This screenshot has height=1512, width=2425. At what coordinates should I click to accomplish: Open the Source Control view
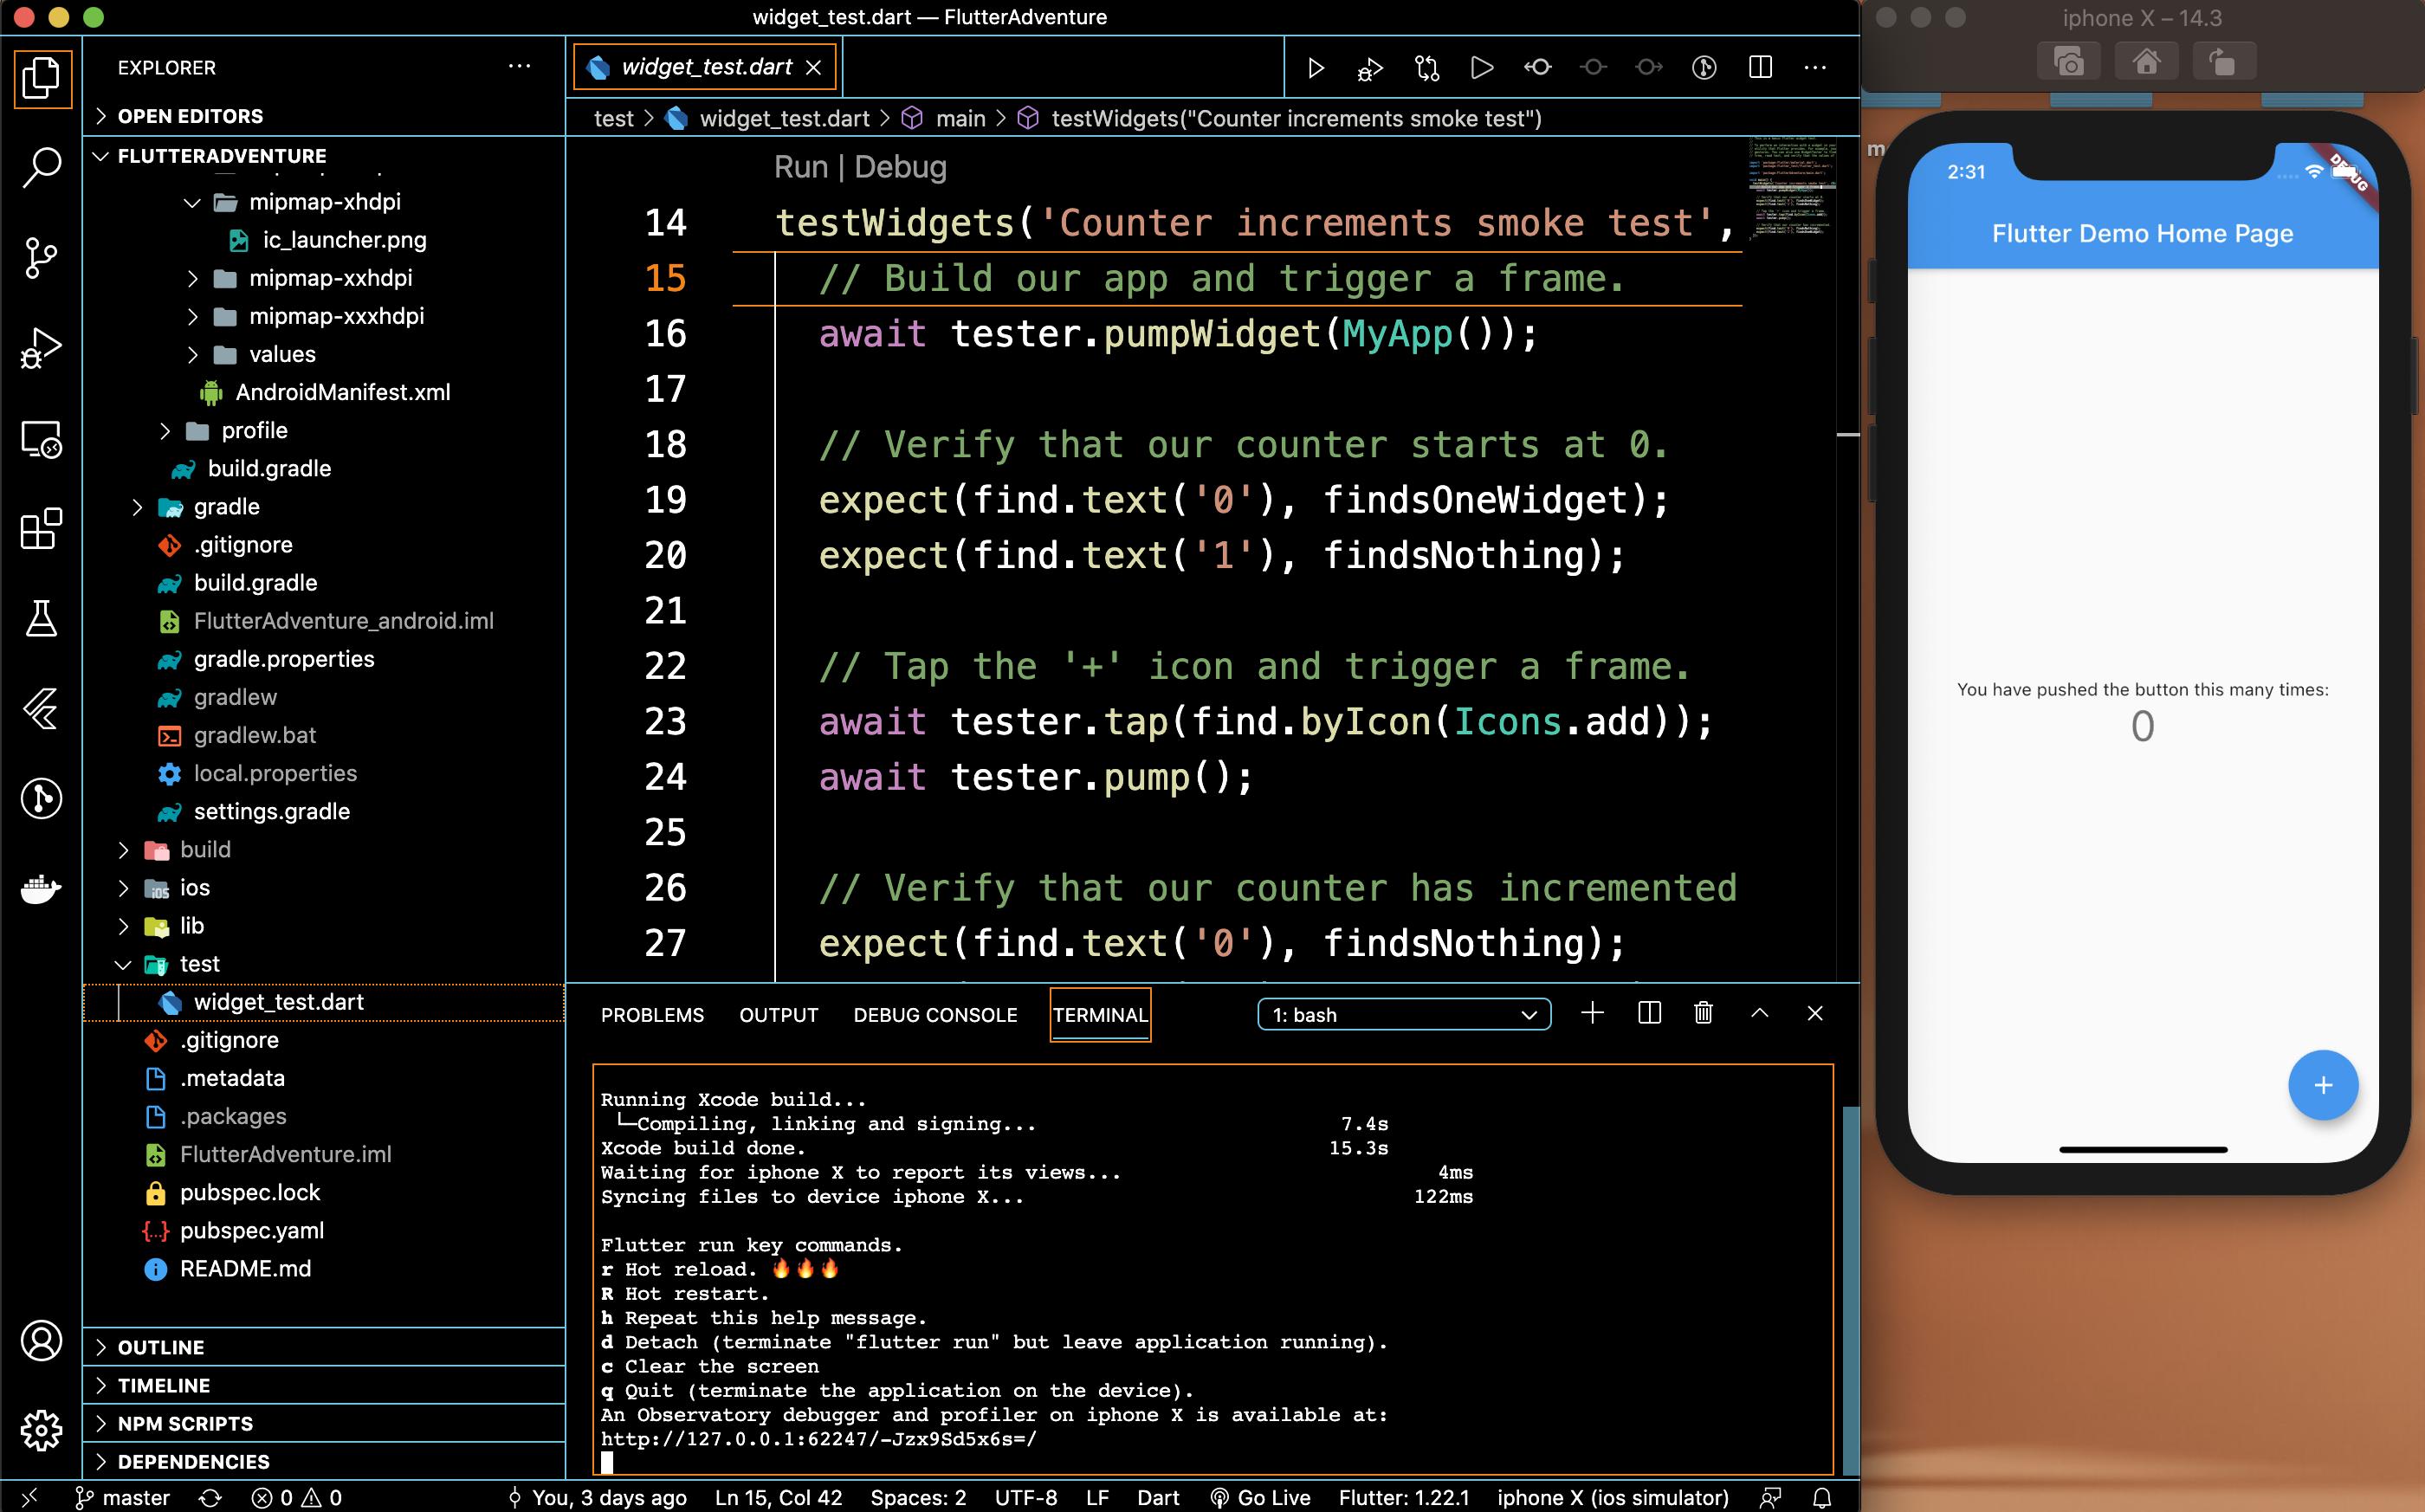[x=41, y=257]
